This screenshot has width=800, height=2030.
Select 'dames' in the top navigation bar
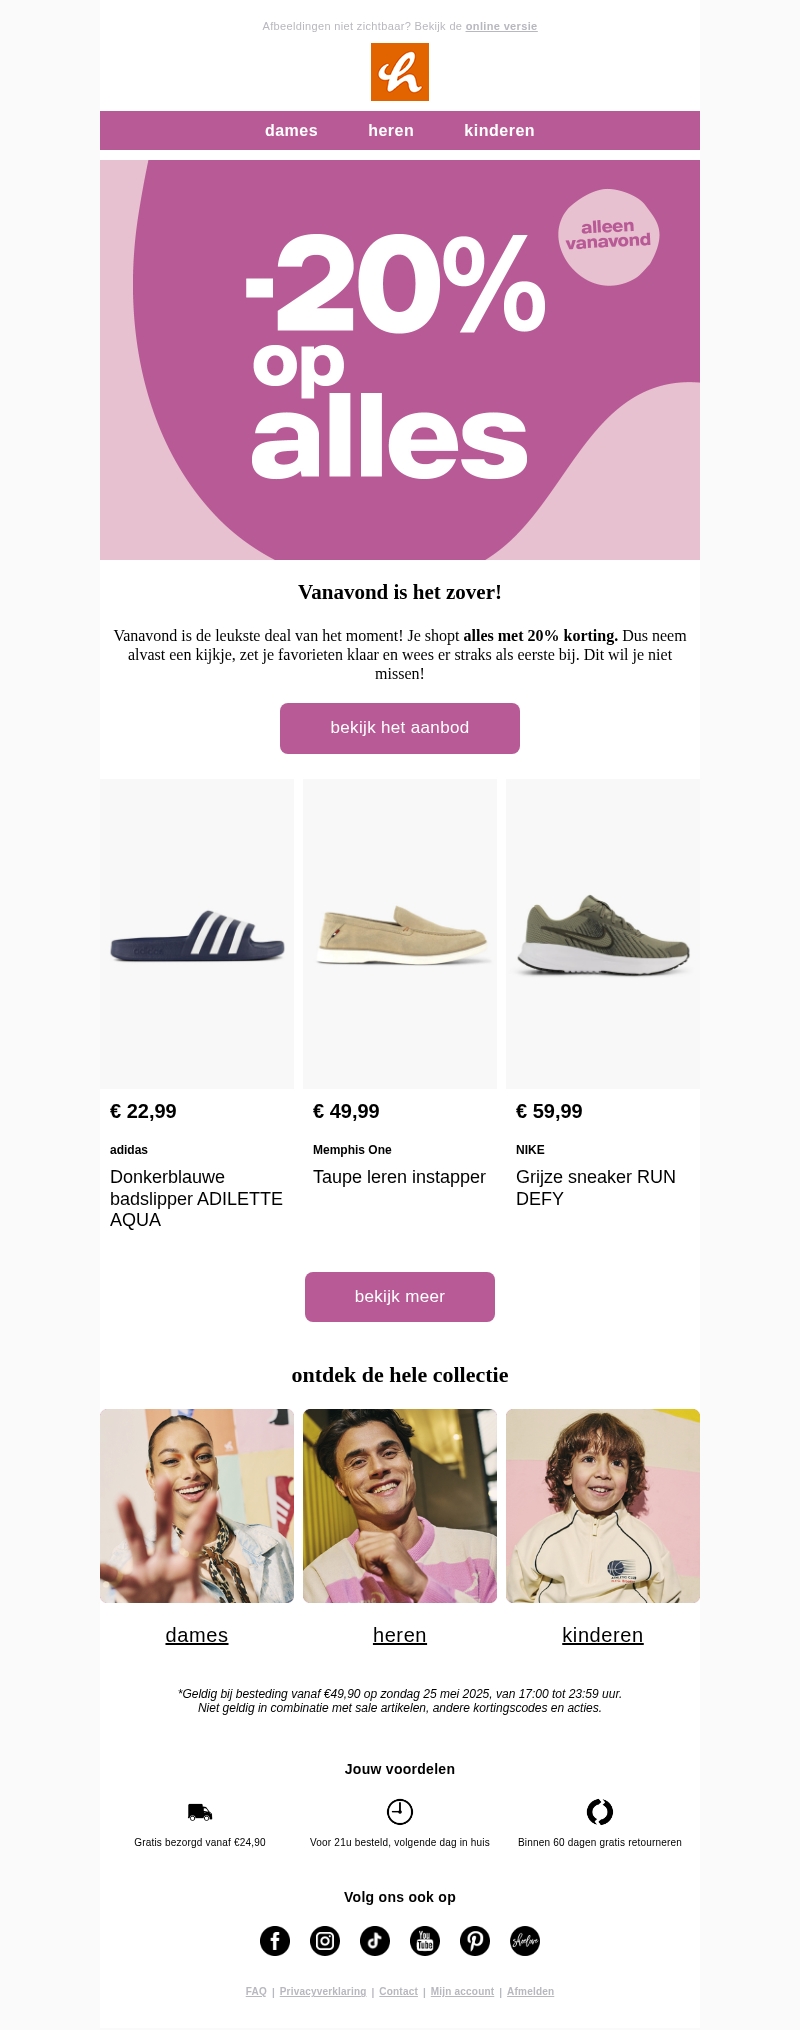(x=291, y=131)
